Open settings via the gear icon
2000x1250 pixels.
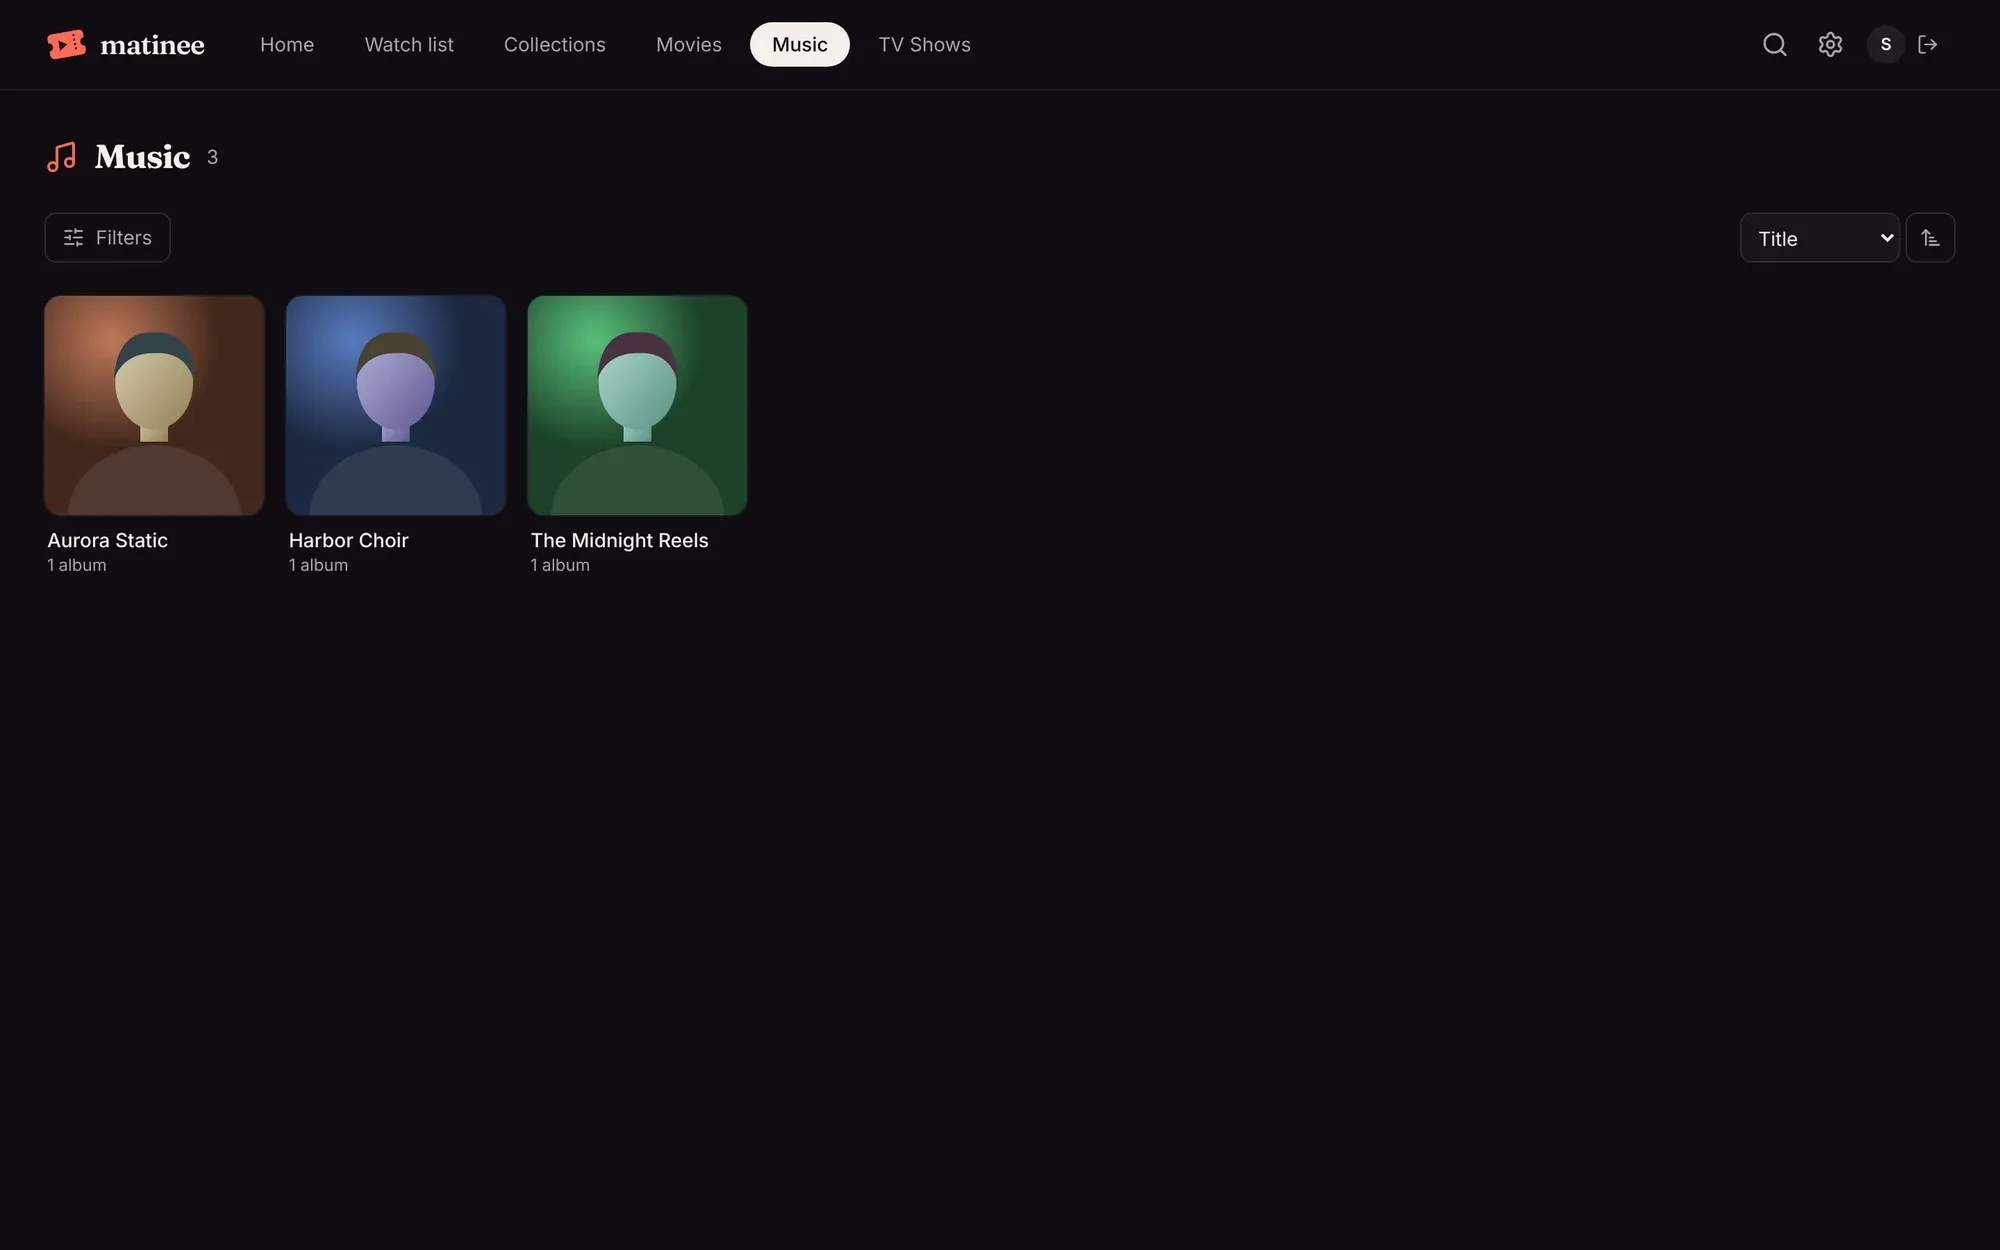click(x=1830, y=44)
